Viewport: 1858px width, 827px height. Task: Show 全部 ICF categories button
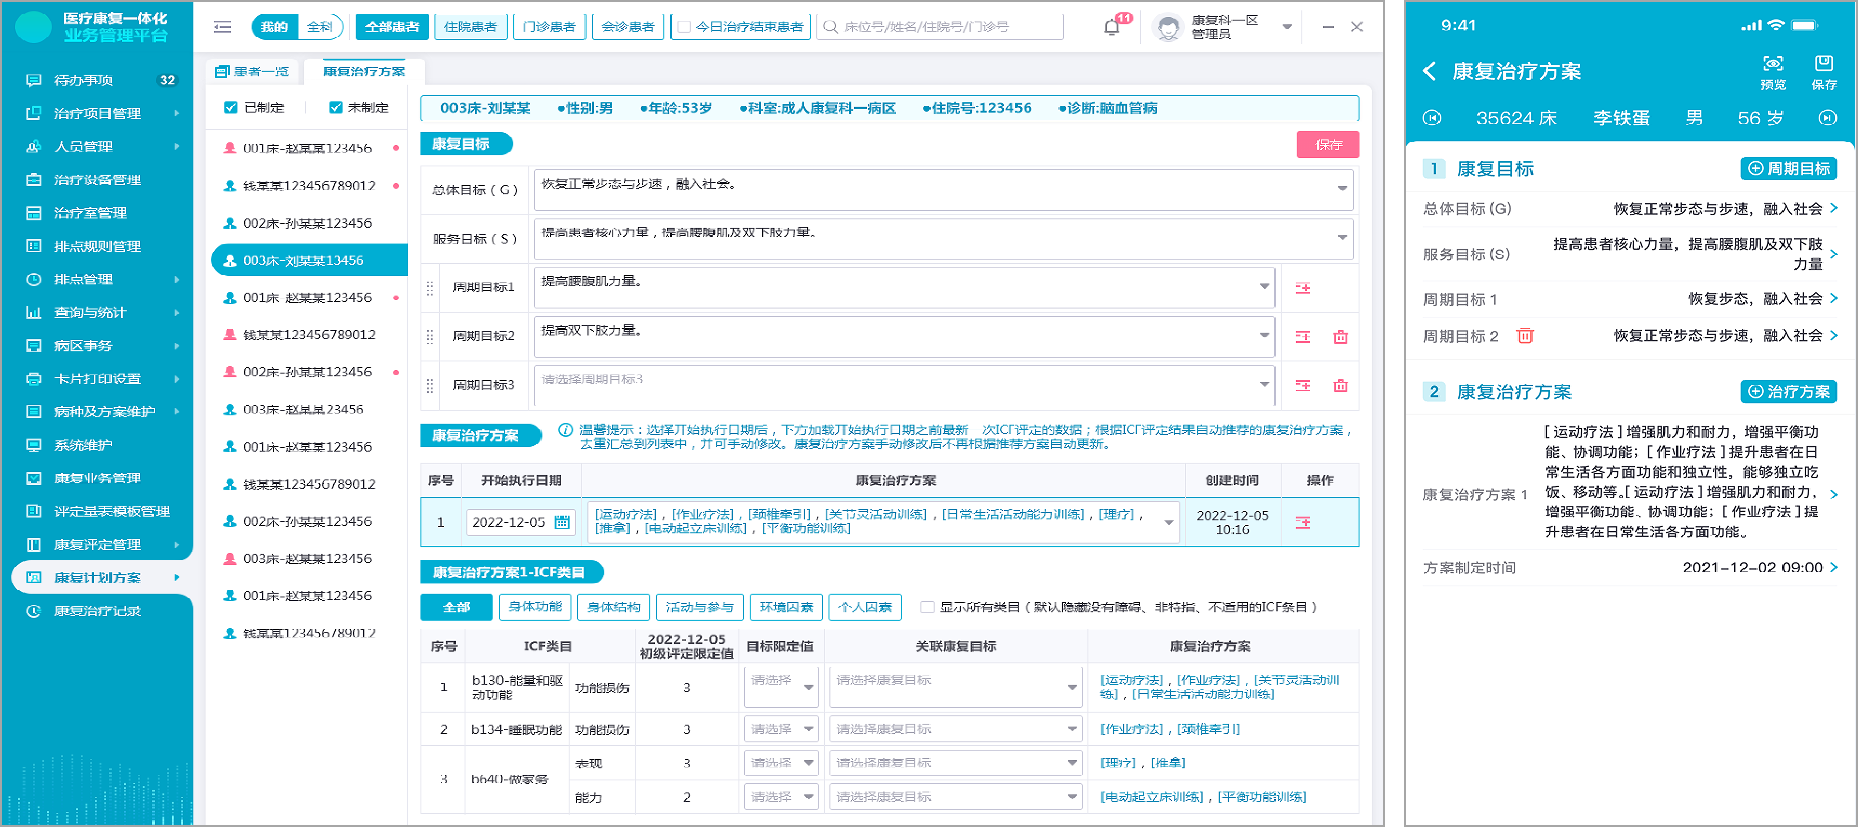click(457, 607)
